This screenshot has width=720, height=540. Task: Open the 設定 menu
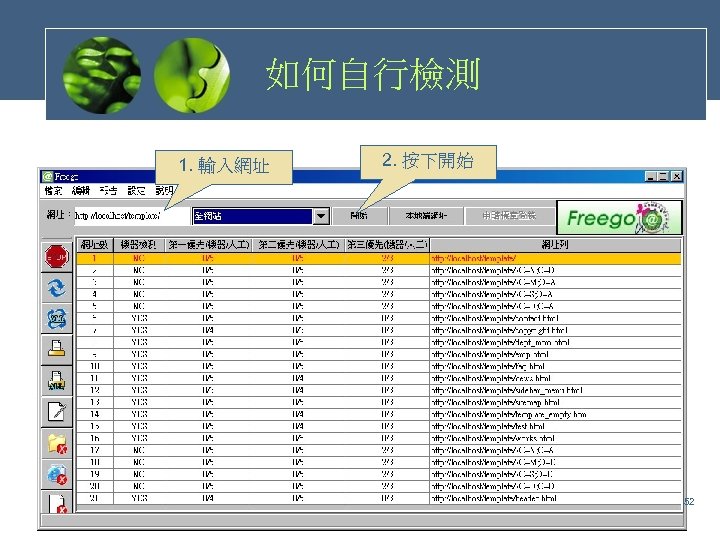[136, 190]
